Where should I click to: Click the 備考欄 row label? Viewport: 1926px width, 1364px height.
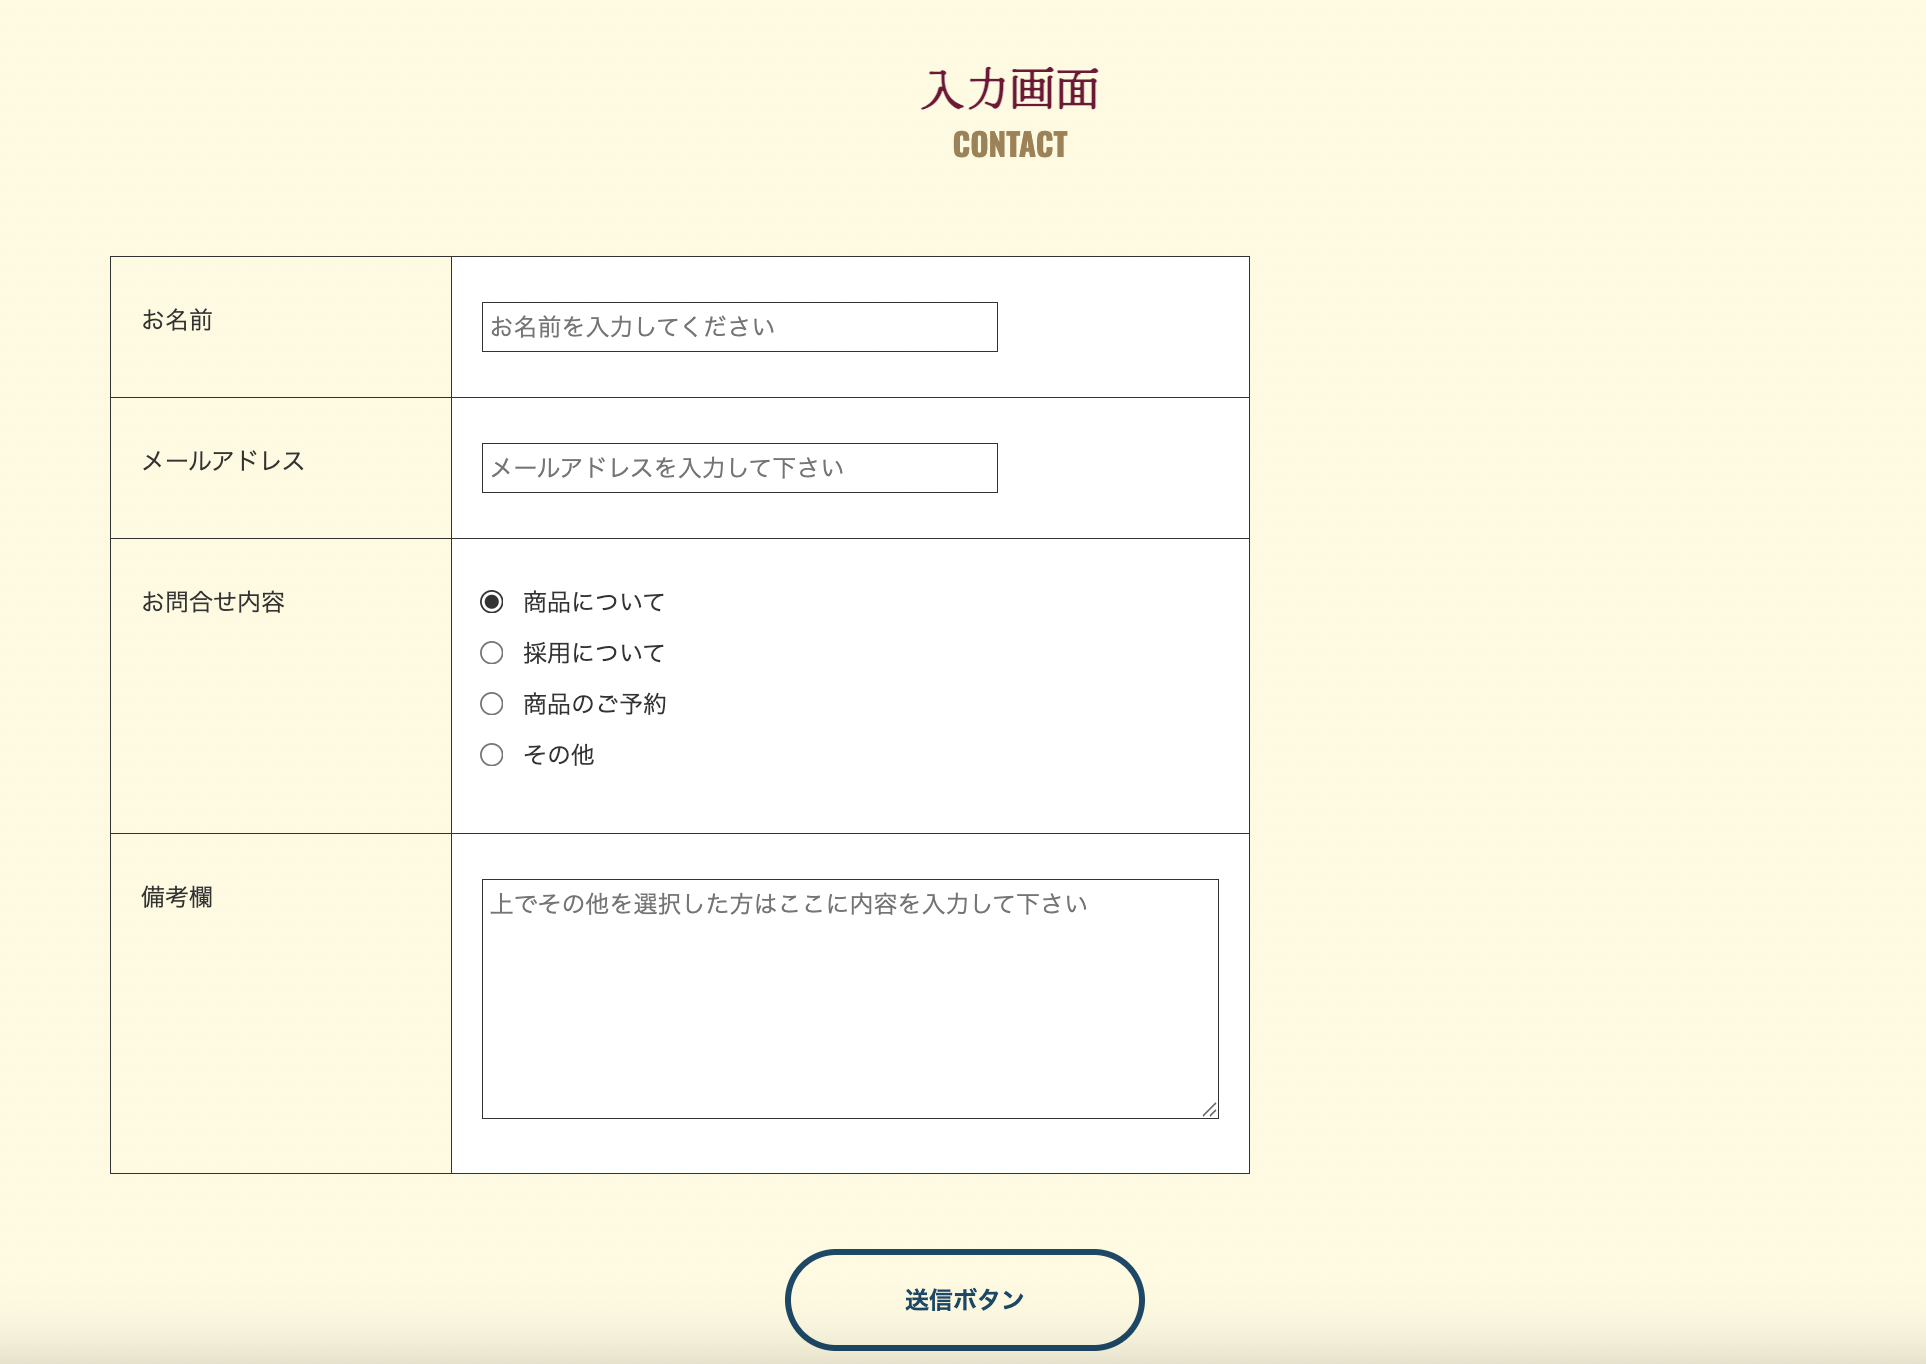(x=179, y=899)
